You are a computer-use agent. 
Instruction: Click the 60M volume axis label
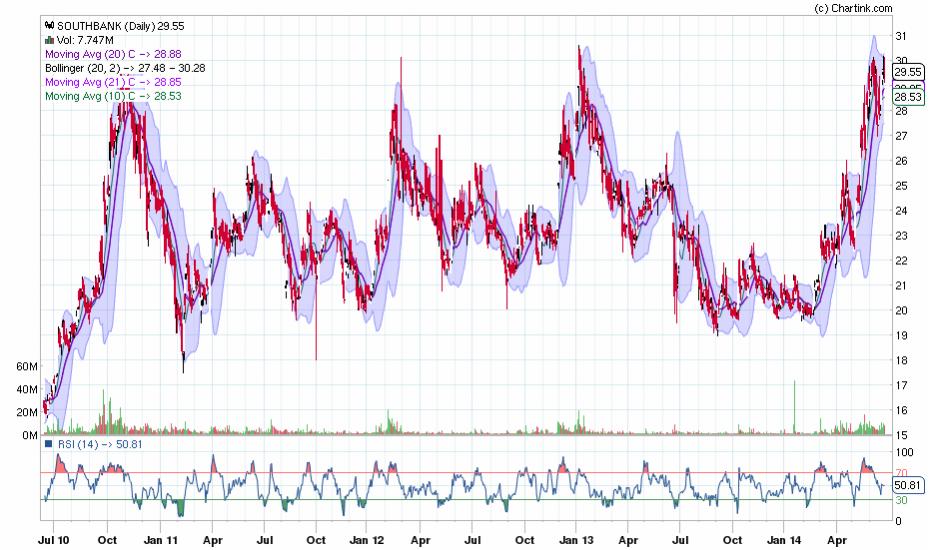point(27,366)
